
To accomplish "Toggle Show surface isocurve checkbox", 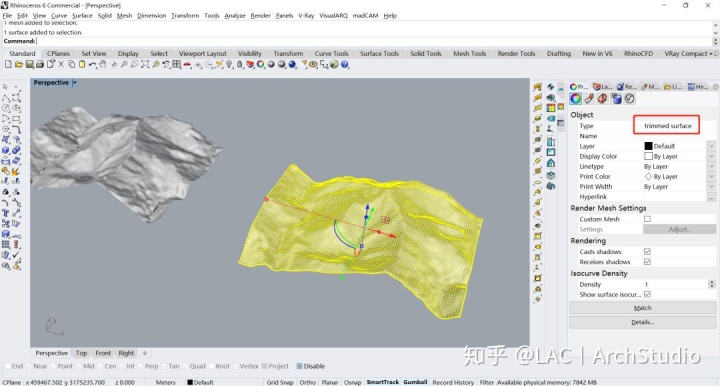I will click(x=647, y=294).
